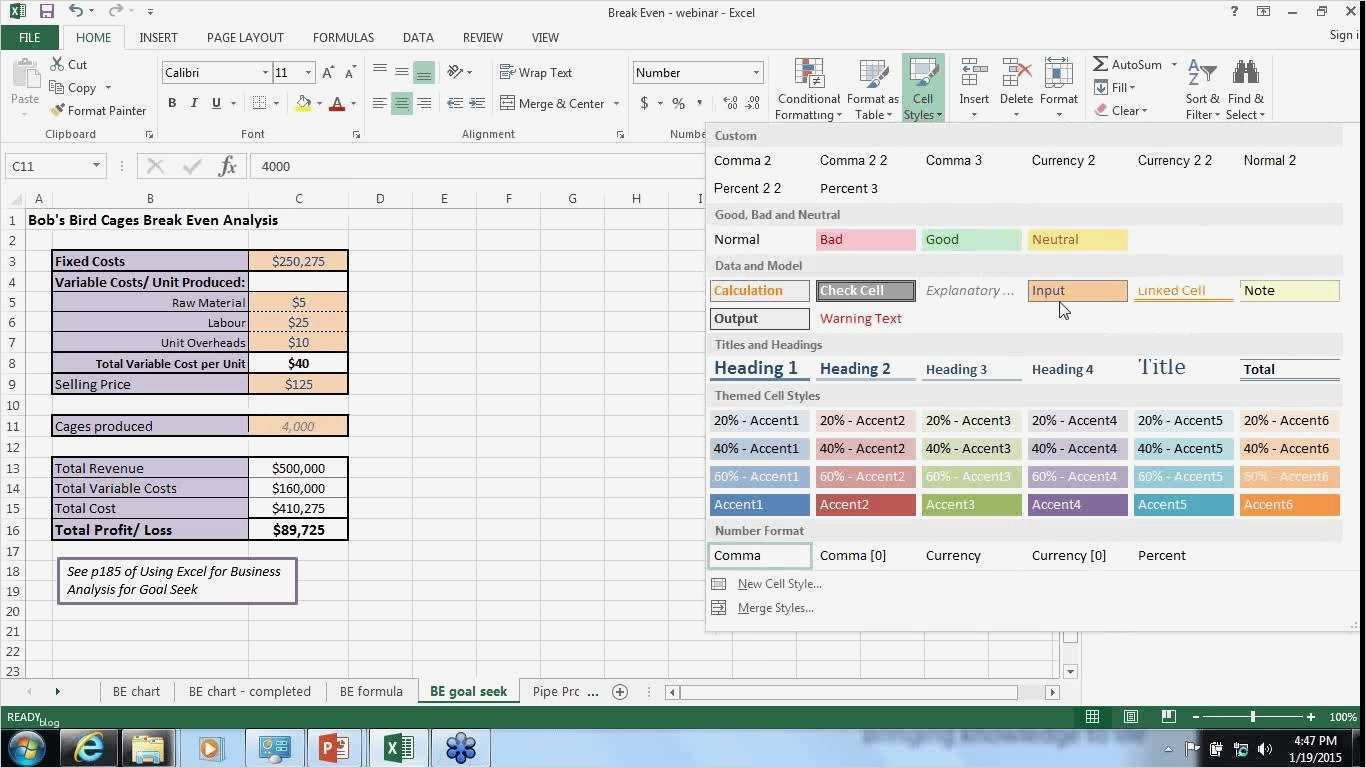Toggle Center horizontal alignment
This screenshot has width=1366, height=768.
click(x=401, y=103)
